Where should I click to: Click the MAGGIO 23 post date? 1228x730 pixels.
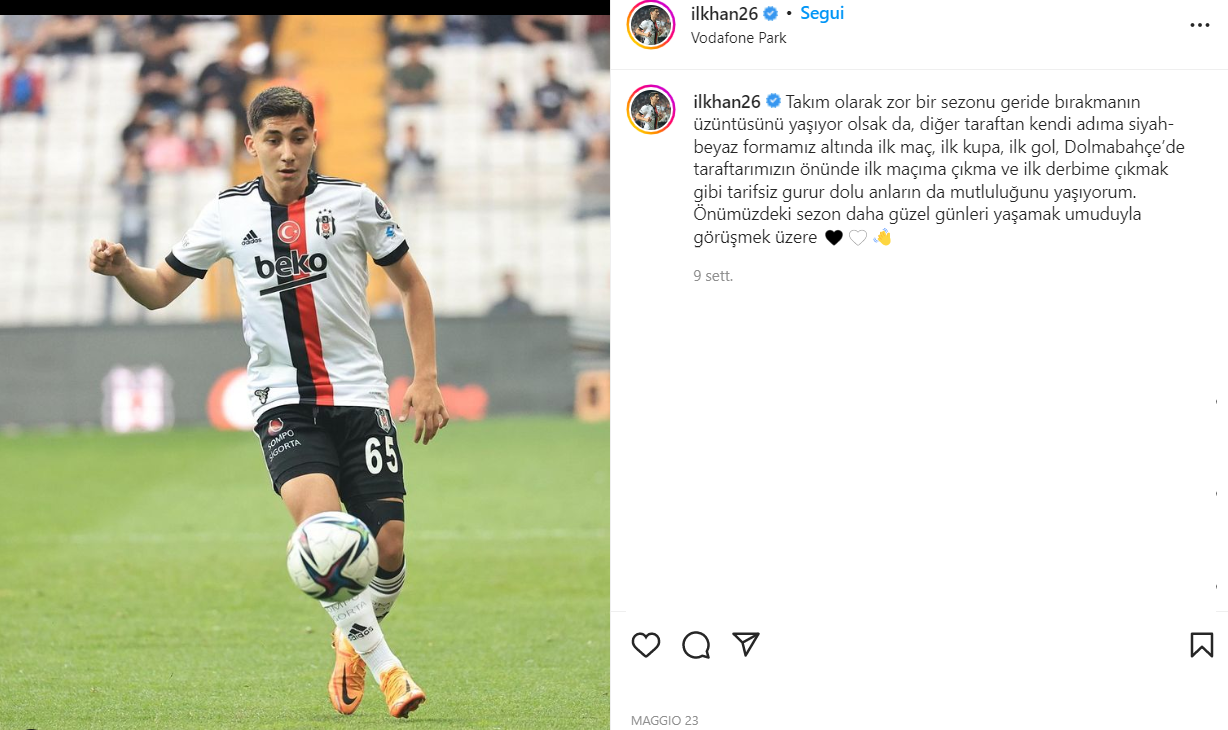[x=665, y=720]
